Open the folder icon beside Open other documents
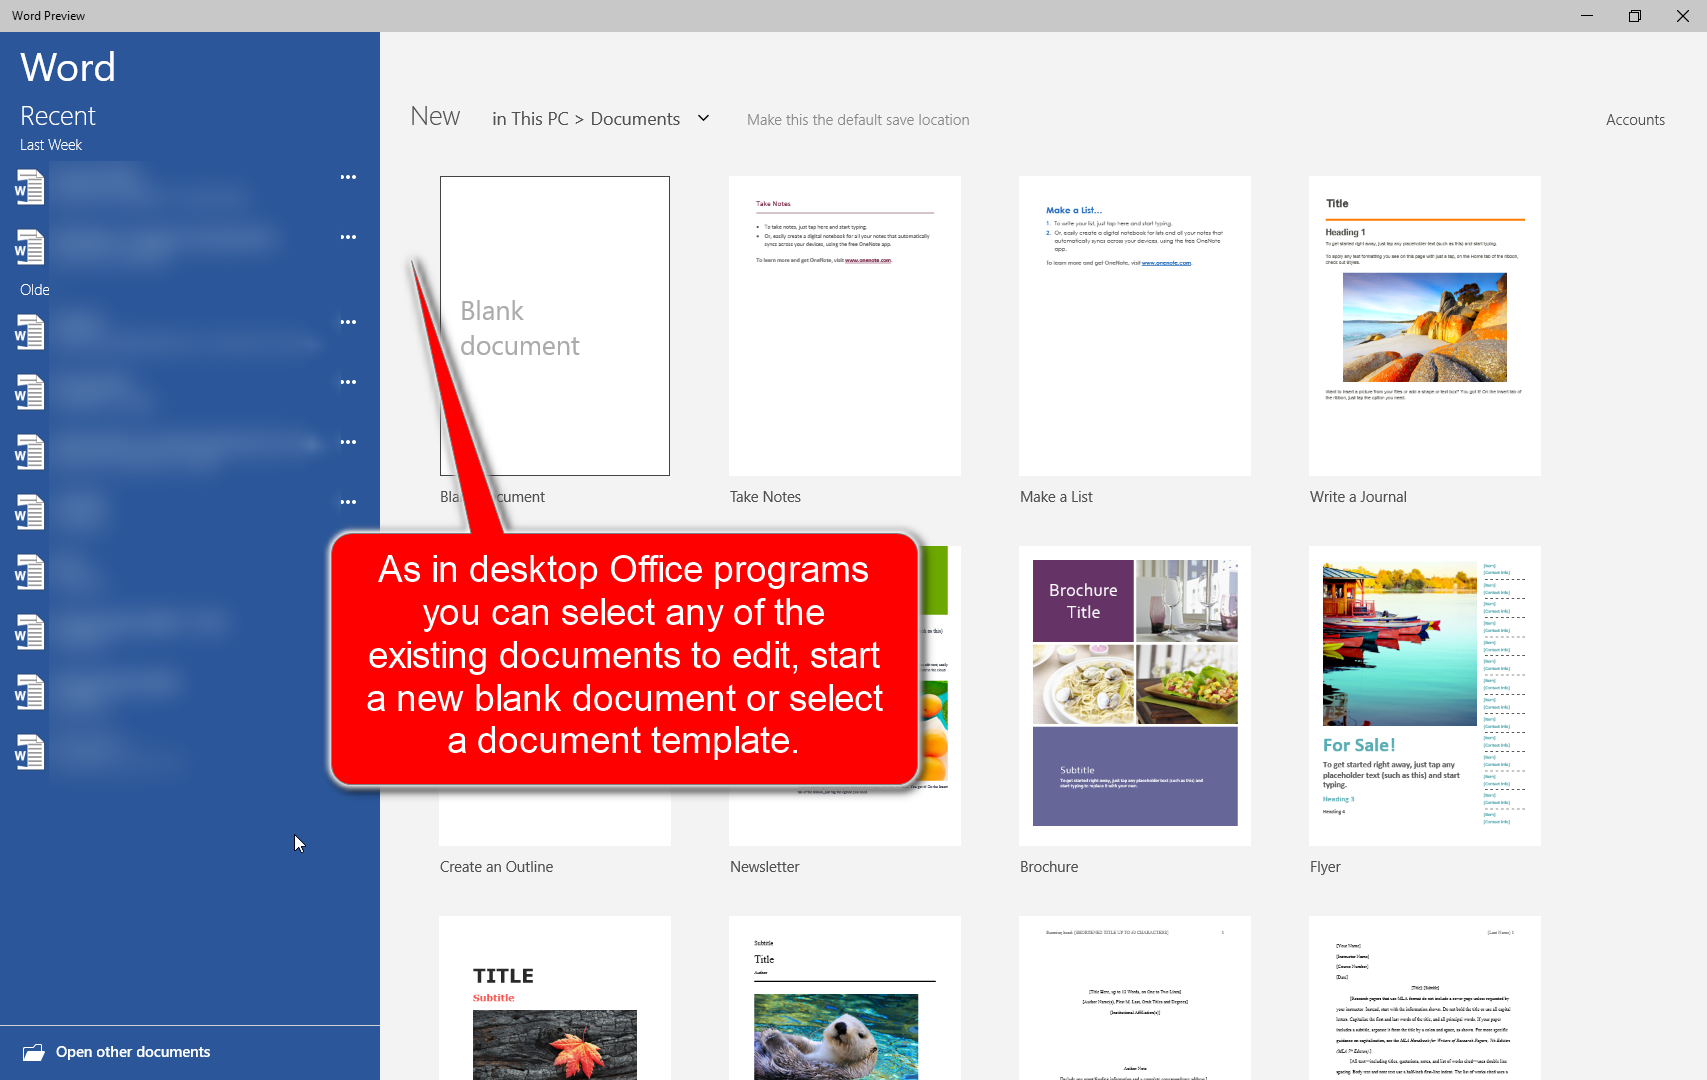This screenshot has height=1080, width=1707. tap(33, 1052)
